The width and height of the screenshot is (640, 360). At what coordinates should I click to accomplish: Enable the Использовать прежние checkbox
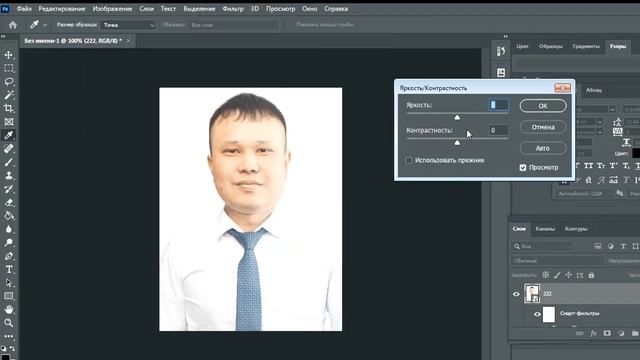pos(409,160)
